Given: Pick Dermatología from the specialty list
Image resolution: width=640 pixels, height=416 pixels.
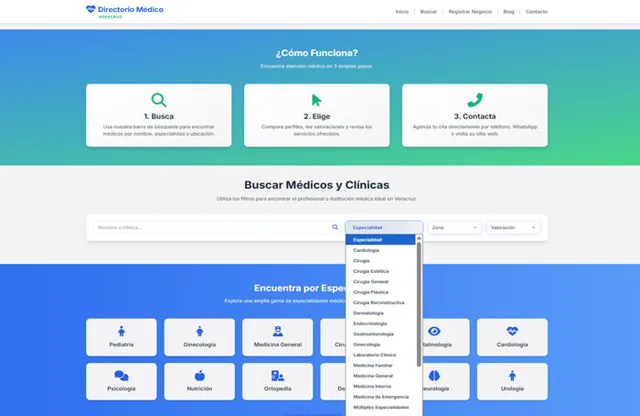Looking at the screenshot, I should click(x=380, y=313).
